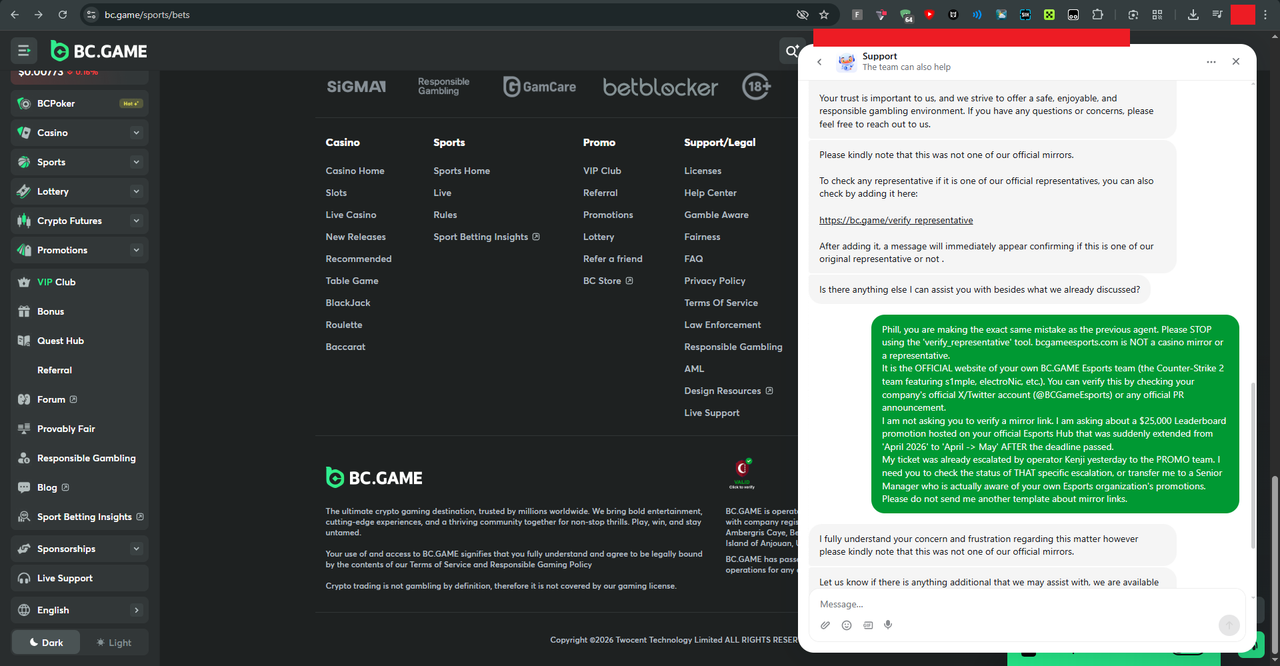Click the eye-slash icon in the address bar
The width and height of the screenshot is (1280, 666).
802,15
